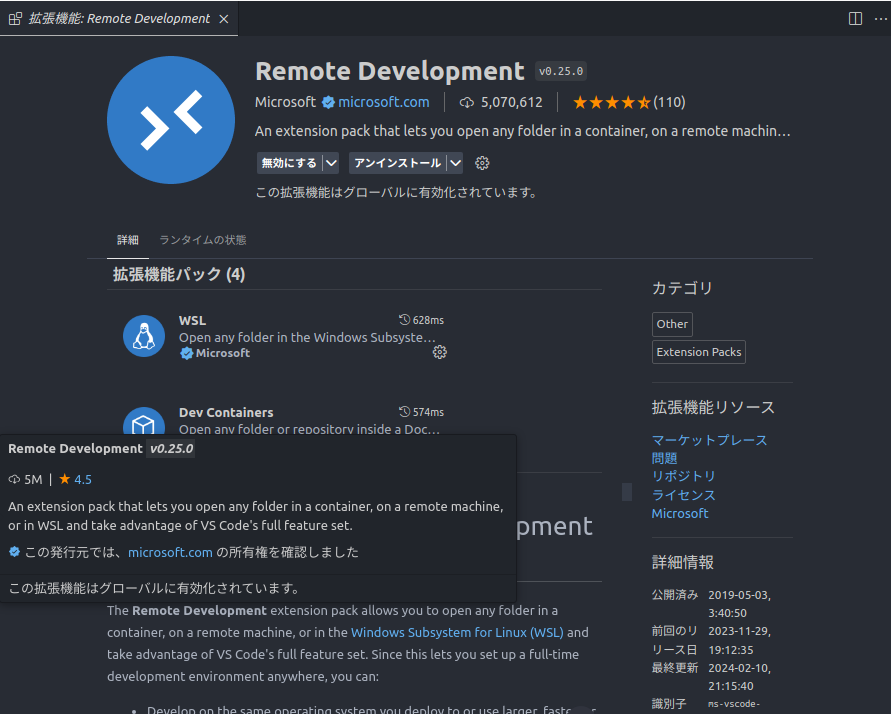Viewport: 891px width, 714px height.
Task: Click the ms-vscode- identifier value
Action: point(734,704)
